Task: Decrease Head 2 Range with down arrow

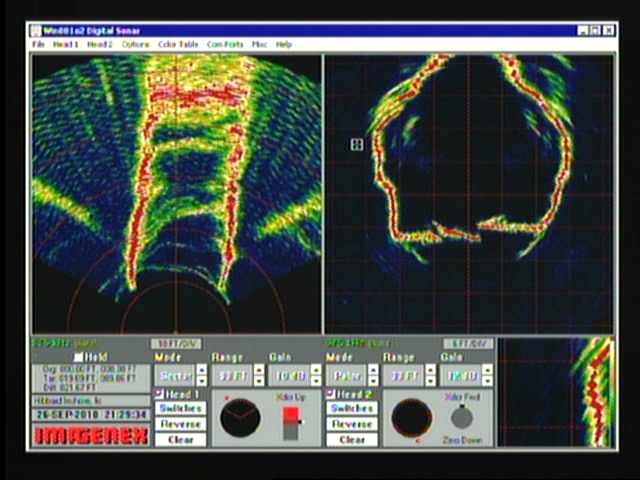Action: pyautogui.click(x=430, y=380)
